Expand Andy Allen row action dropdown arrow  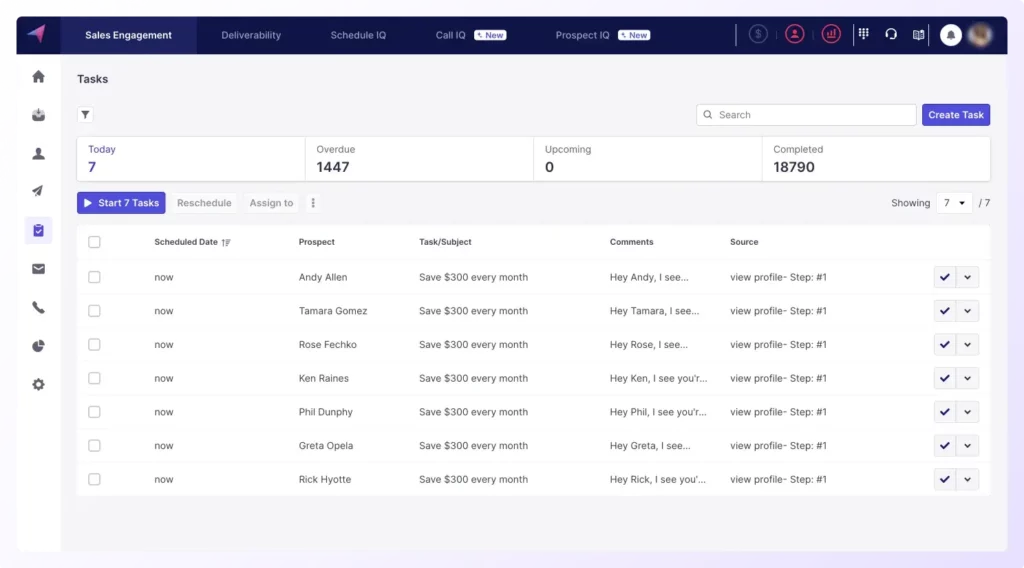967,277
